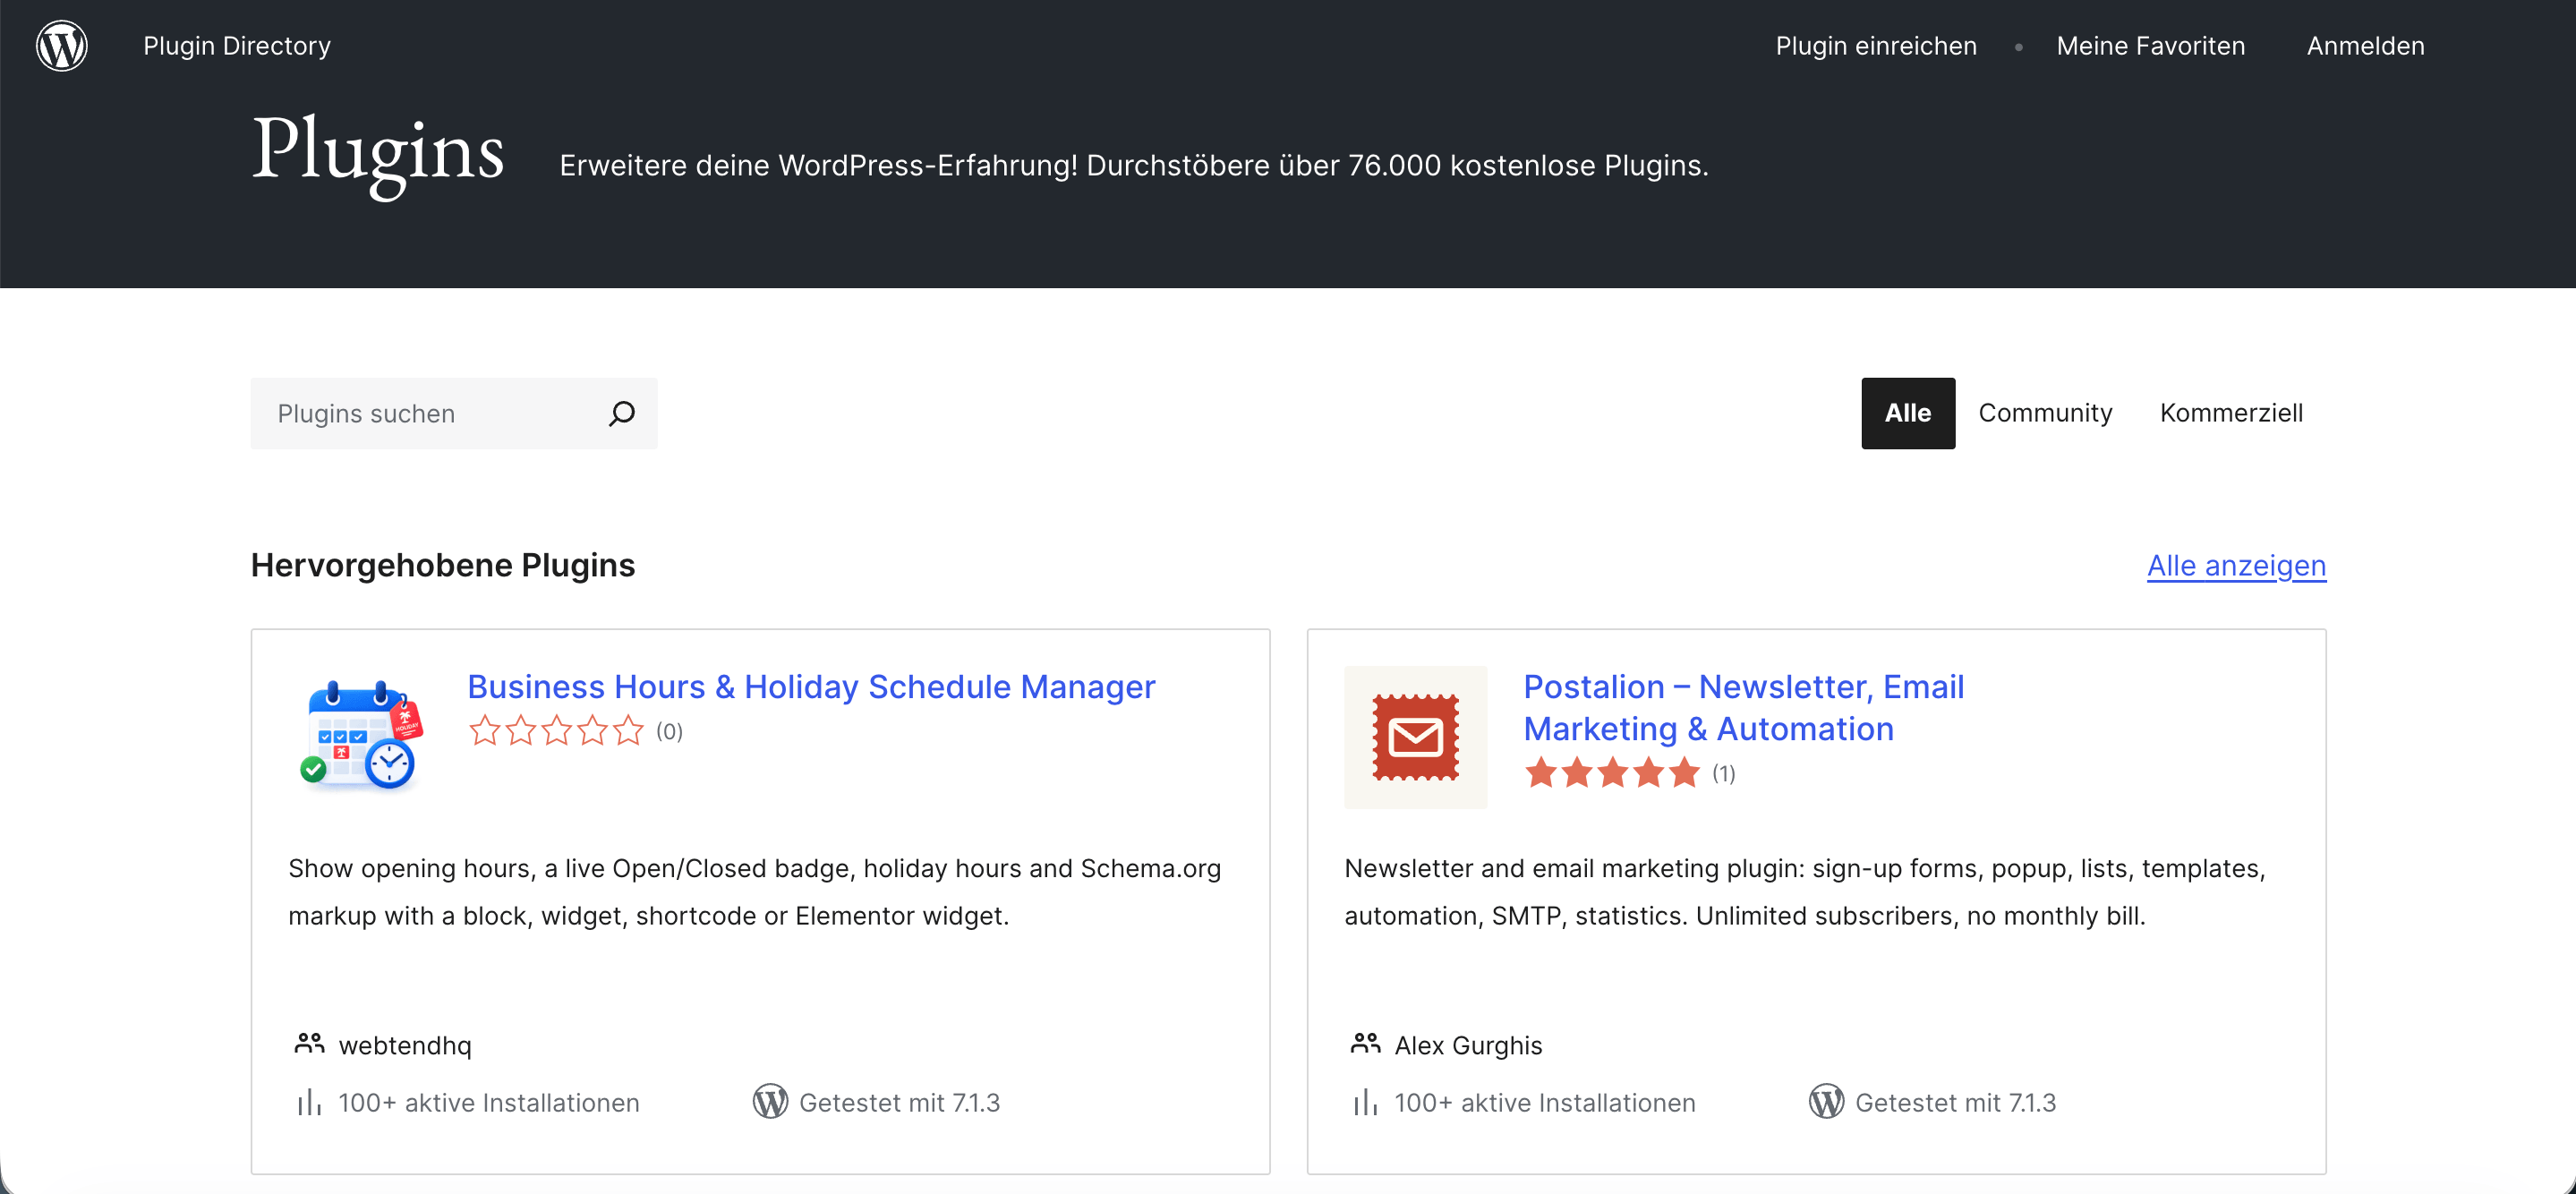The image size is (2576, 1194).
Task: Click the Postalion envelope plugin icon
Action: [x=1415, y=737]
